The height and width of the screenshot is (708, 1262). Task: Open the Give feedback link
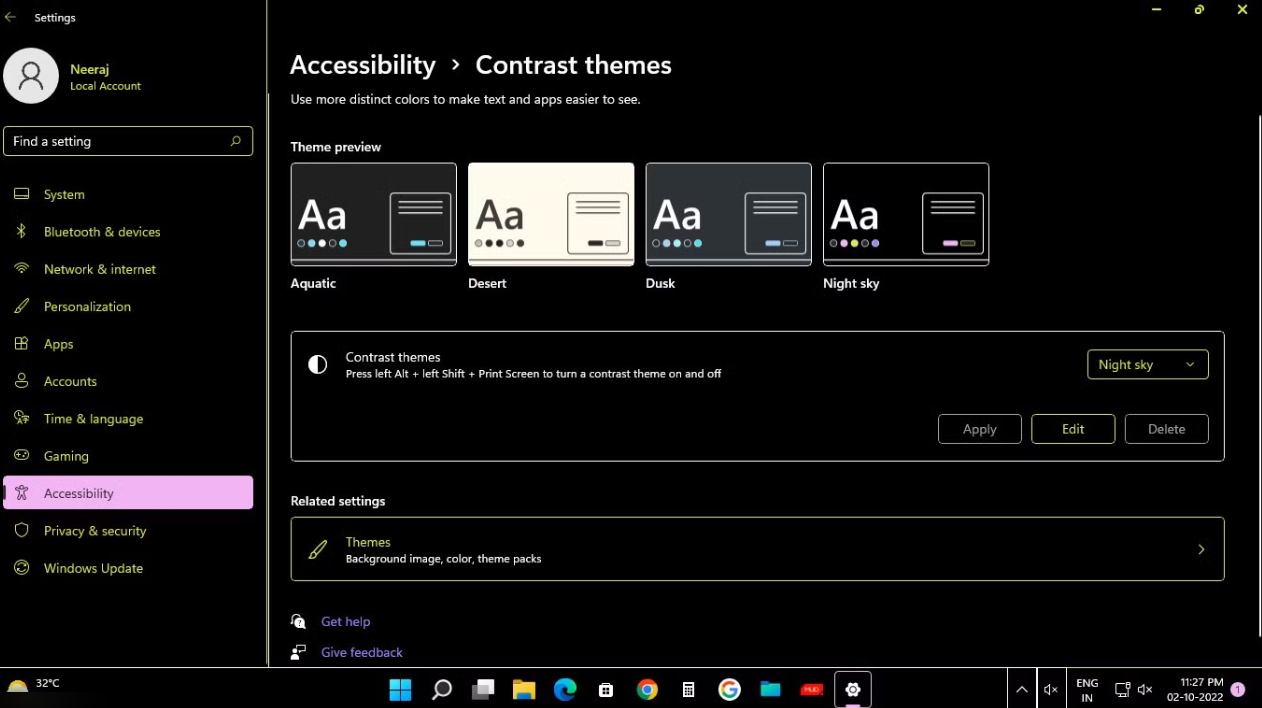[361, 652]
